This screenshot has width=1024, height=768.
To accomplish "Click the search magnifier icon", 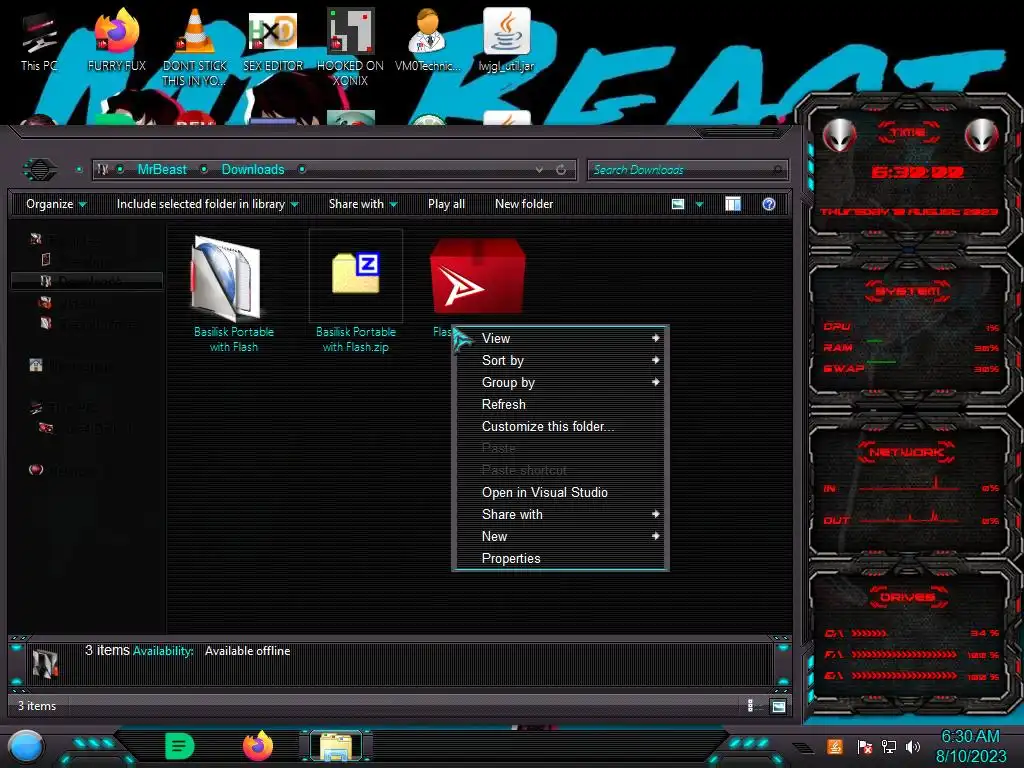I will (x=777, y=170).
